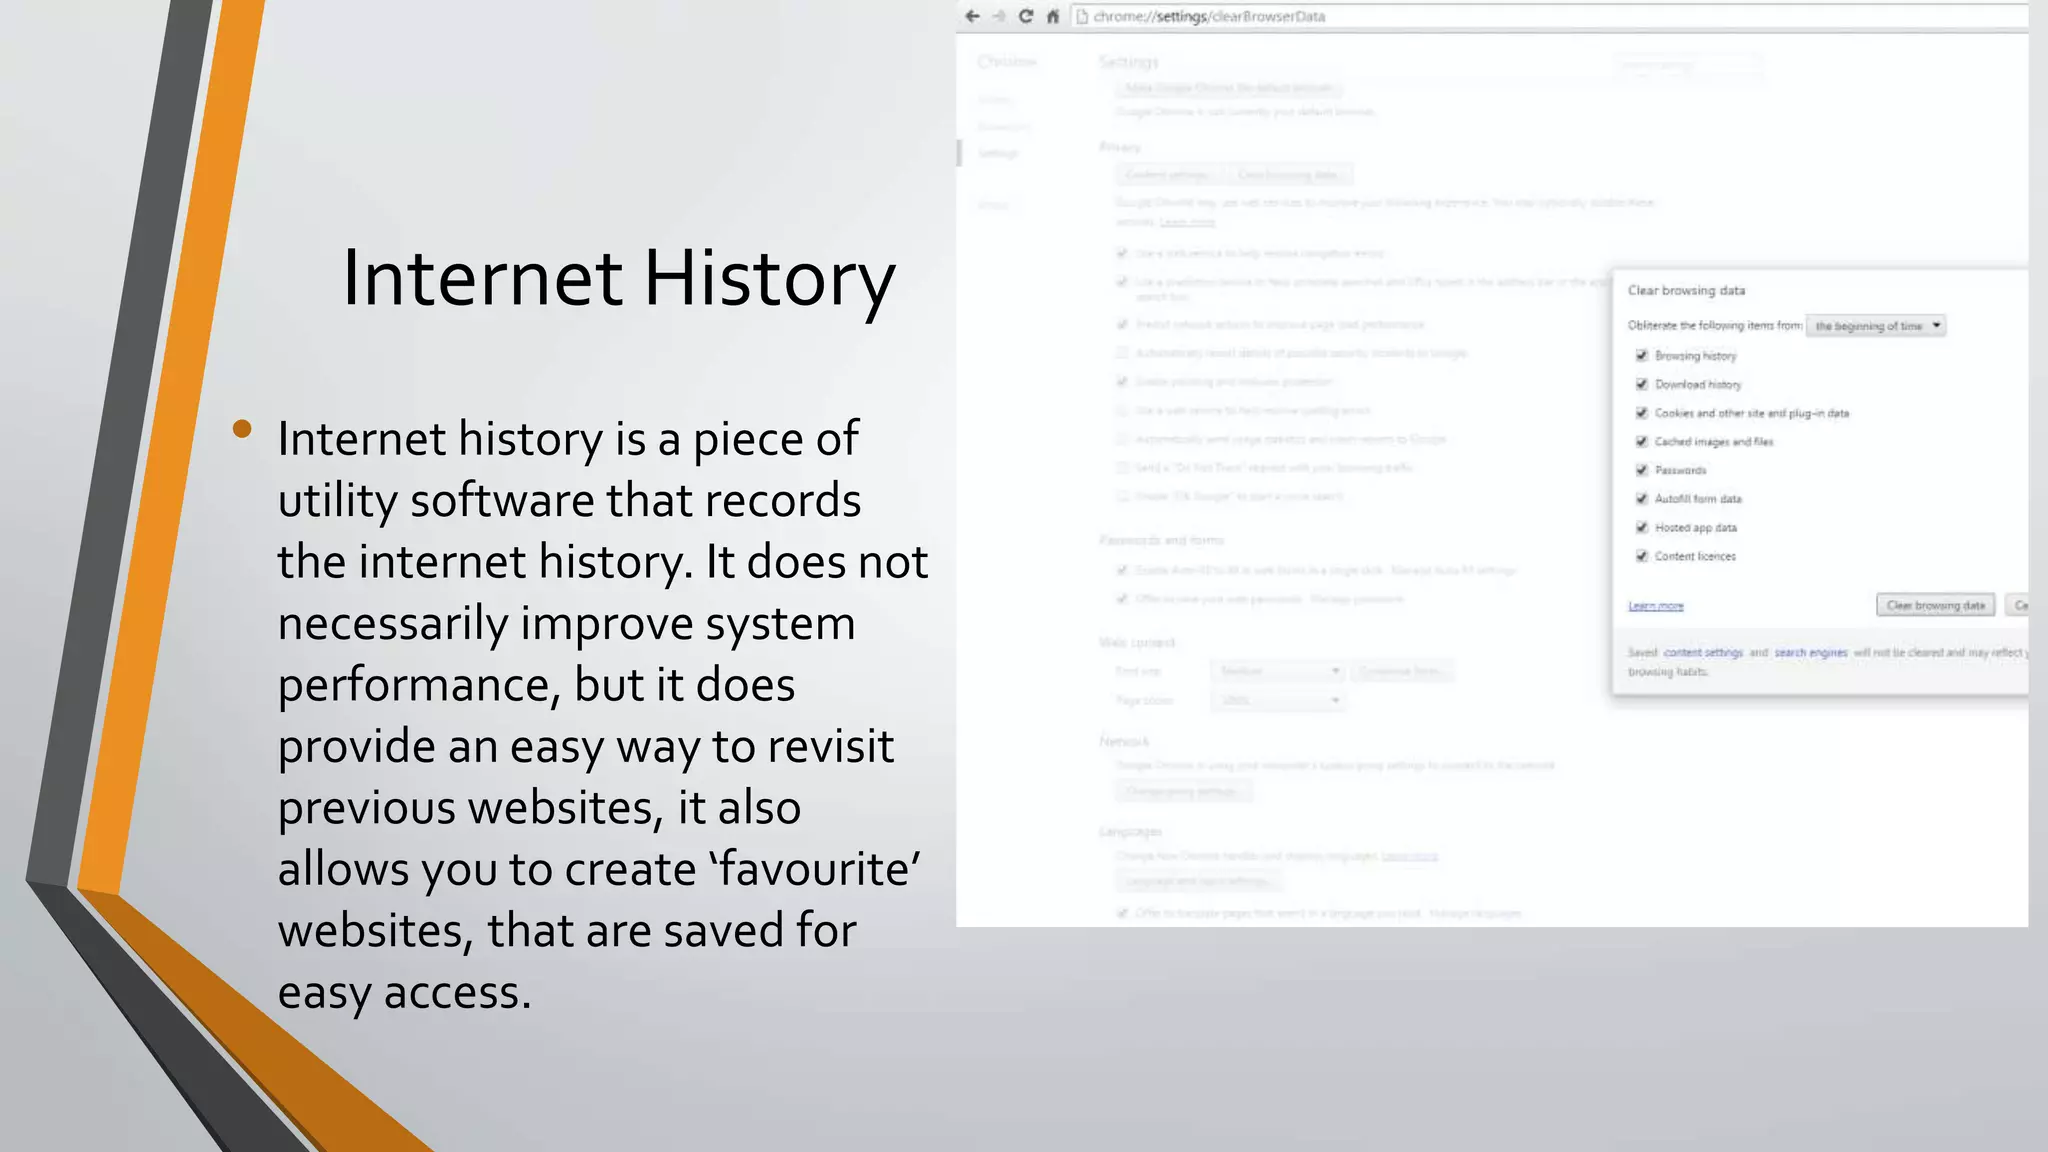Reload the Chrome settings page
This screenshot has width=2048, height=1152.
coord(1026,16)
